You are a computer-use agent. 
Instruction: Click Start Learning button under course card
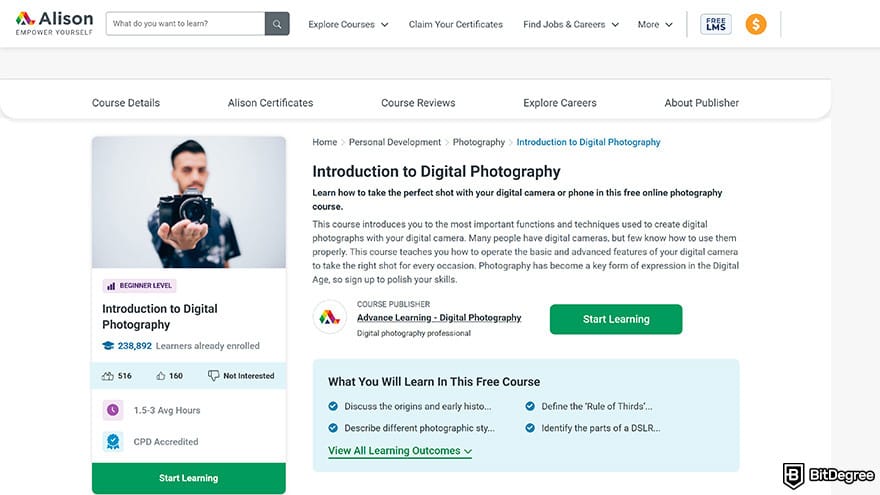coord(189,478)
